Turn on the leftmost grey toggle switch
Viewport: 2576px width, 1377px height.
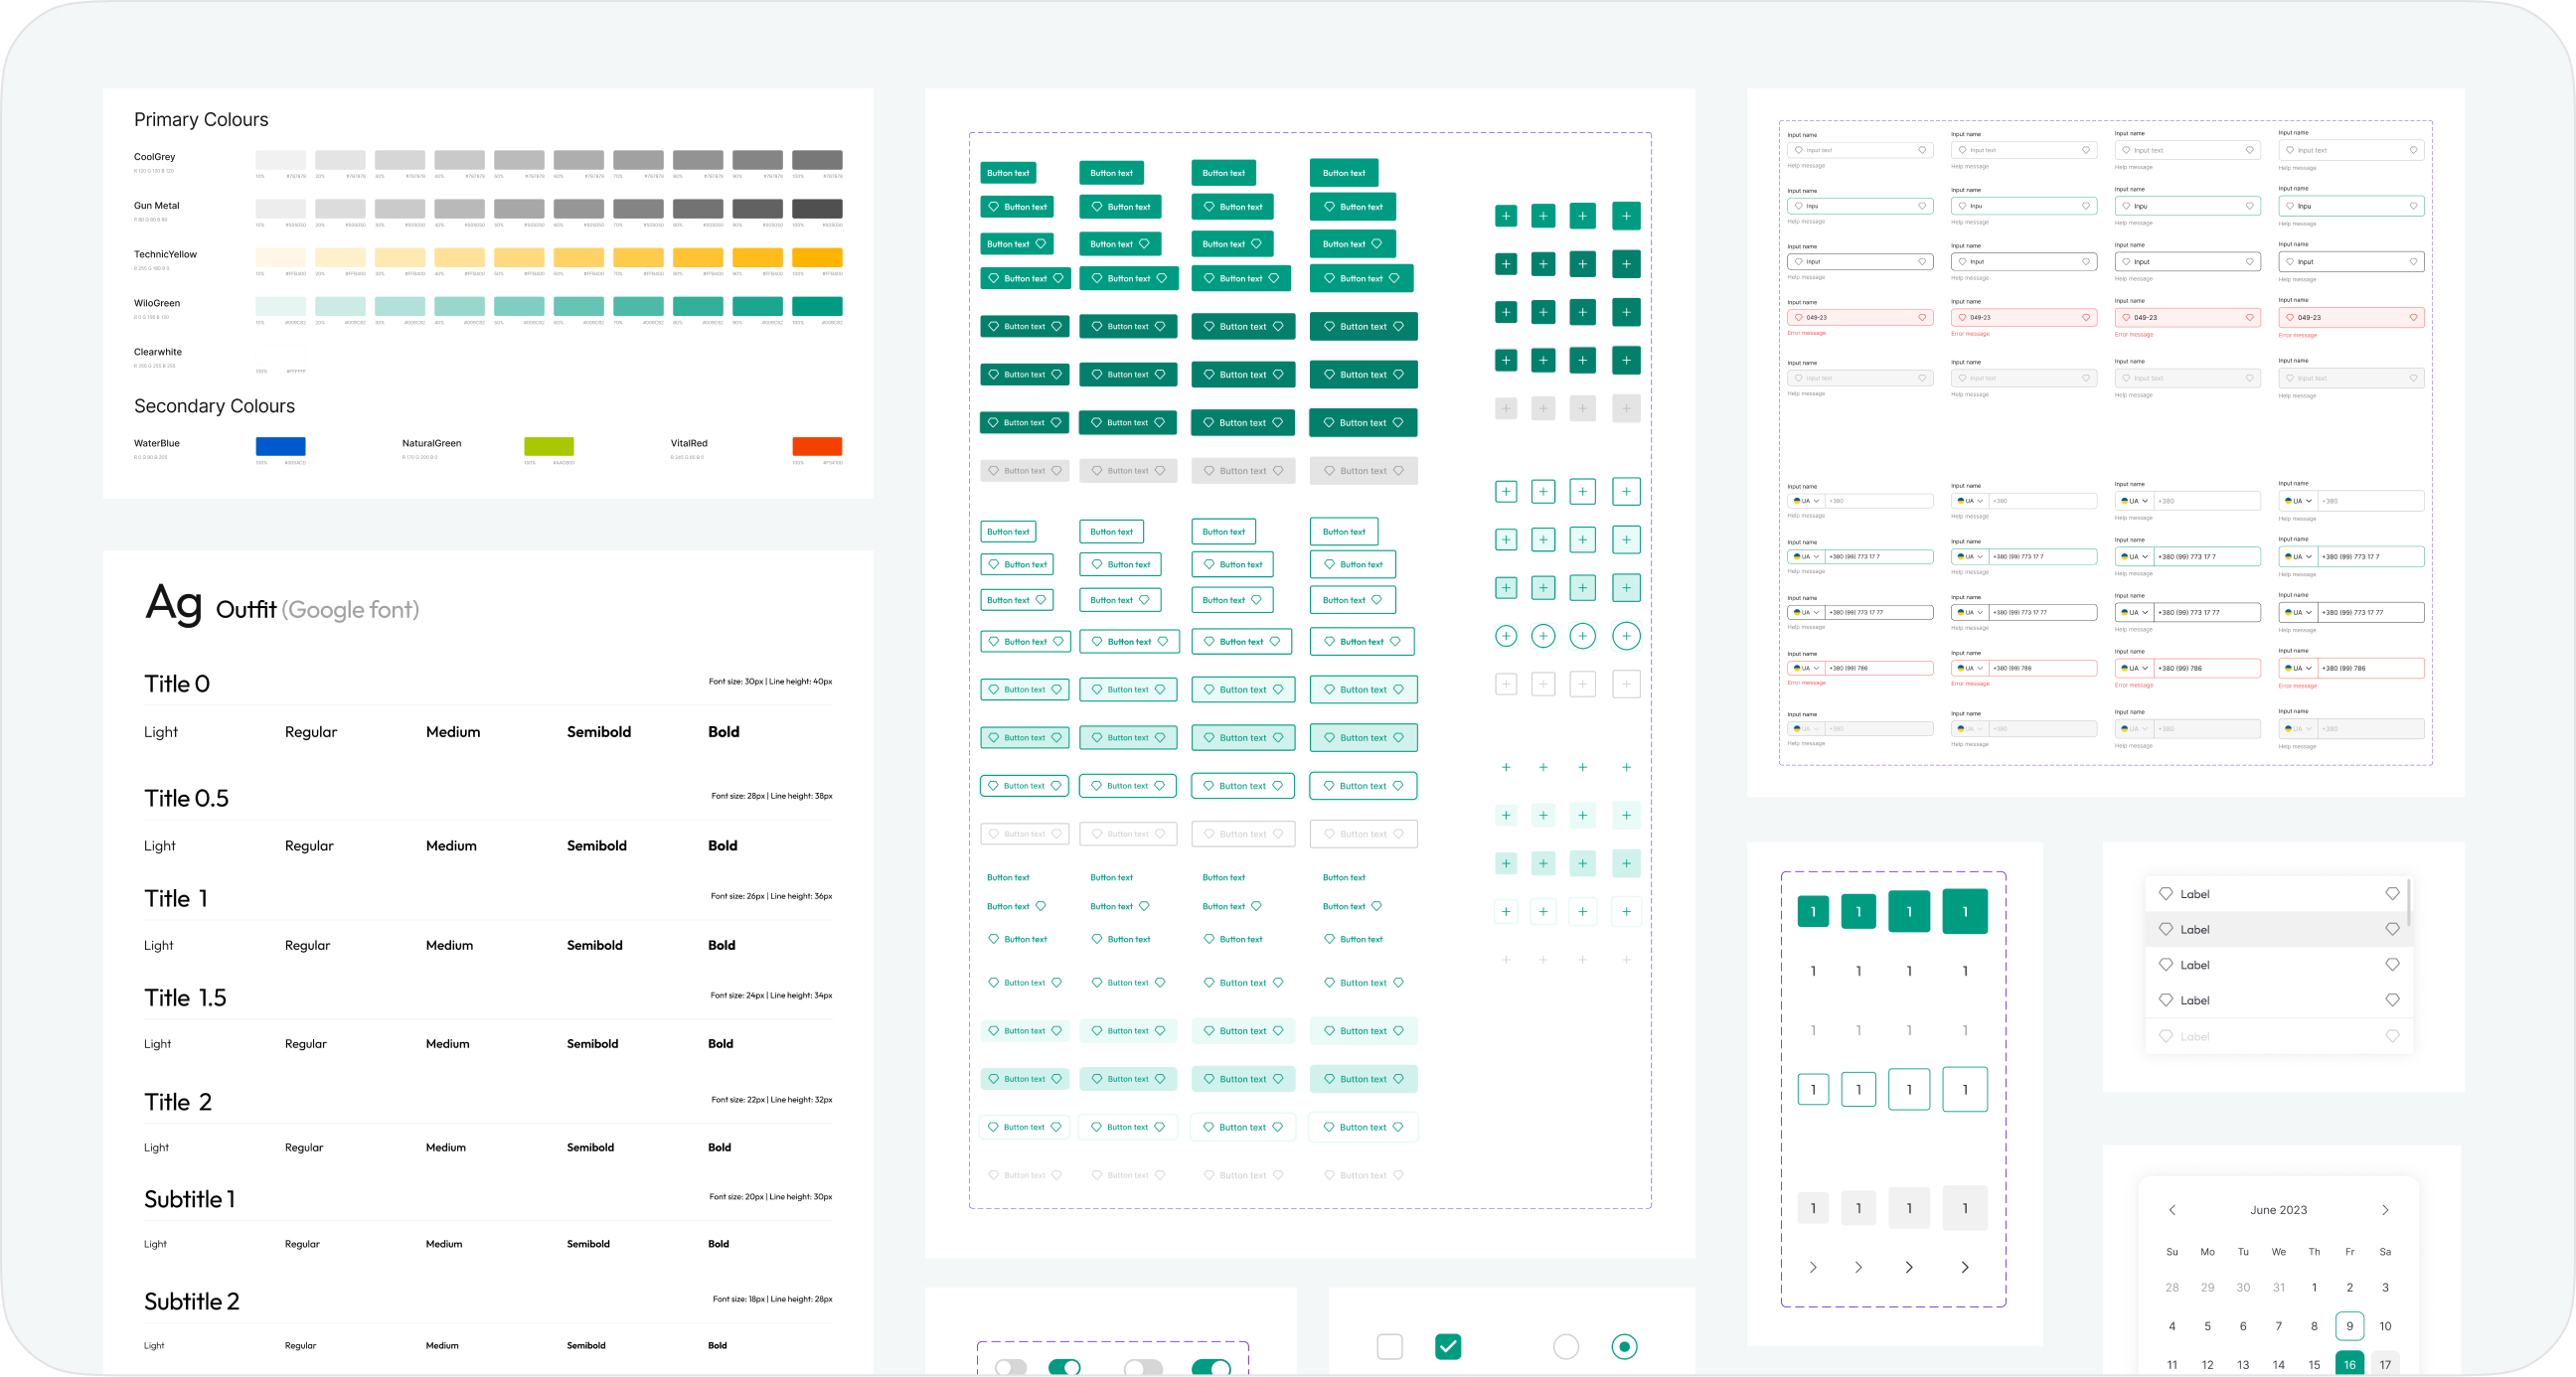[1010, 1367]
